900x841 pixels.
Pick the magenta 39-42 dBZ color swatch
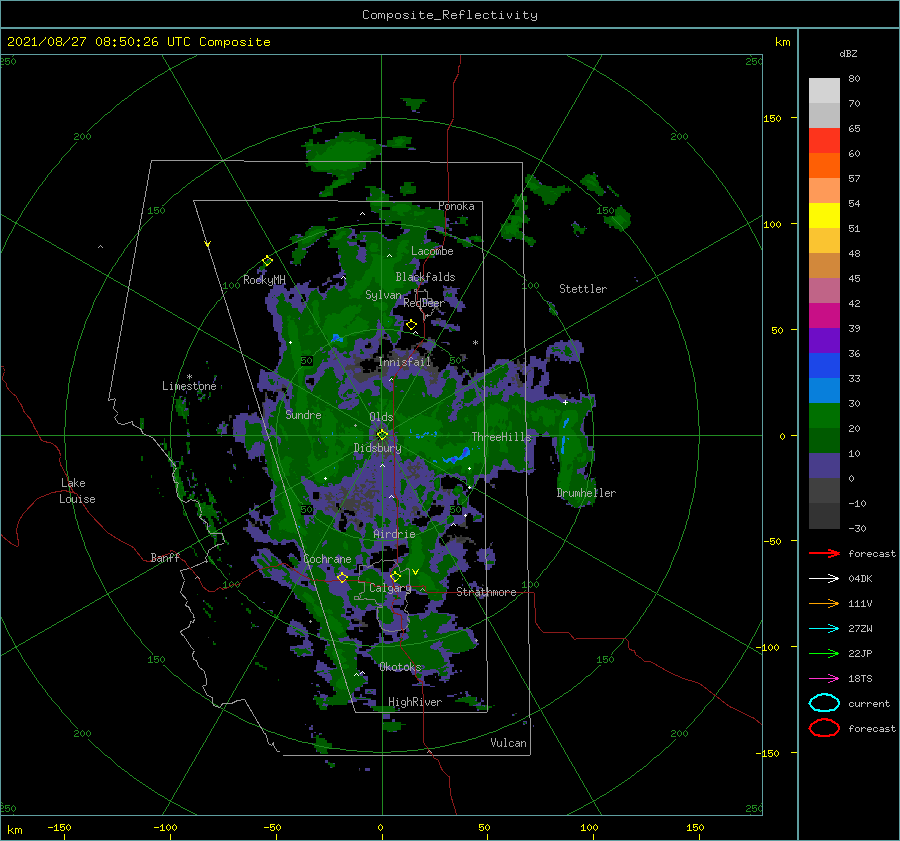[x=824, y=316]
